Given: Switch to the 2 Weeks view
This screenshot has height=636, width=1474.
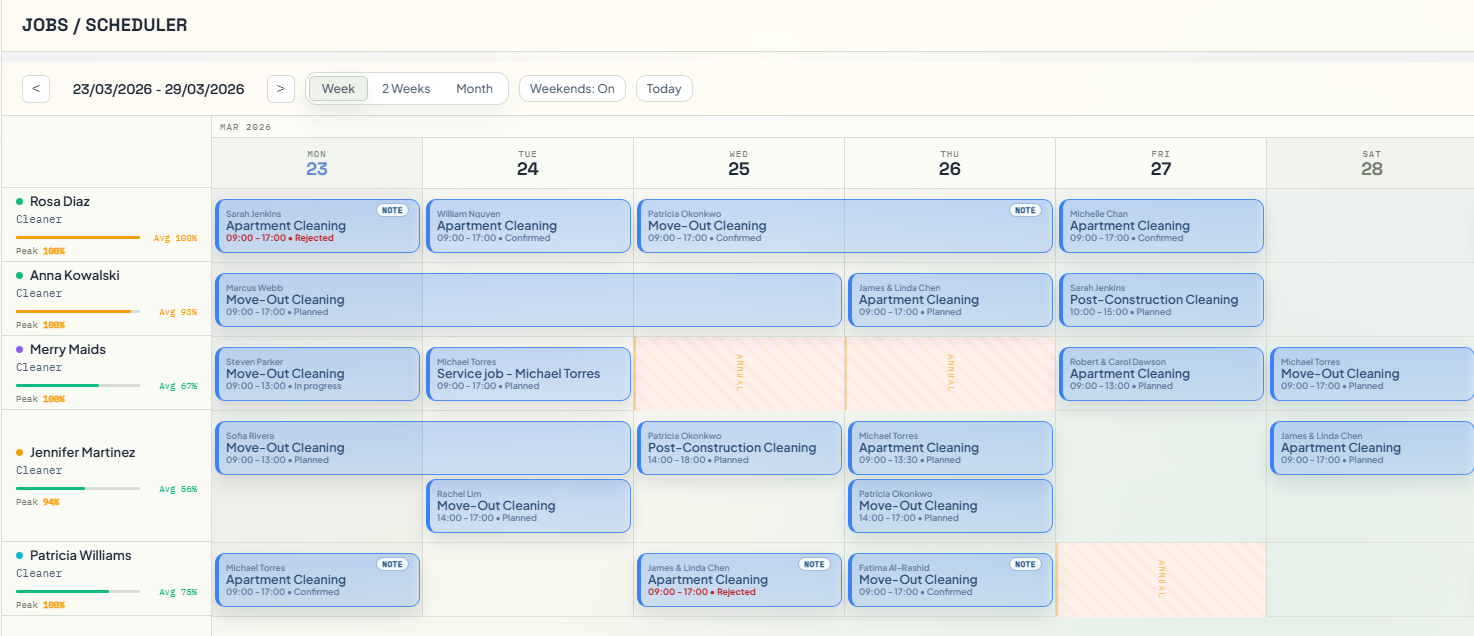Looking at the screenshot, I should coord(406,88).
